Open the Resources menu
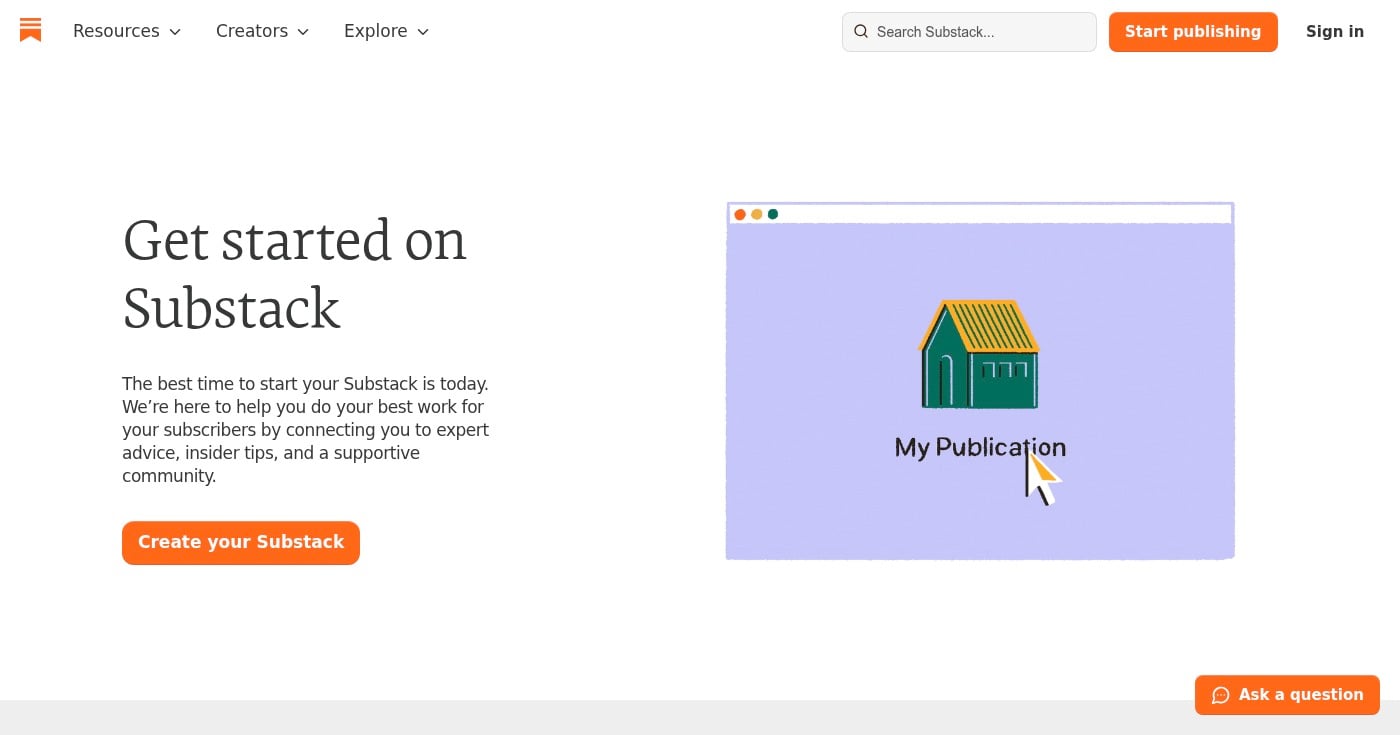 click(x=127, y=31)
